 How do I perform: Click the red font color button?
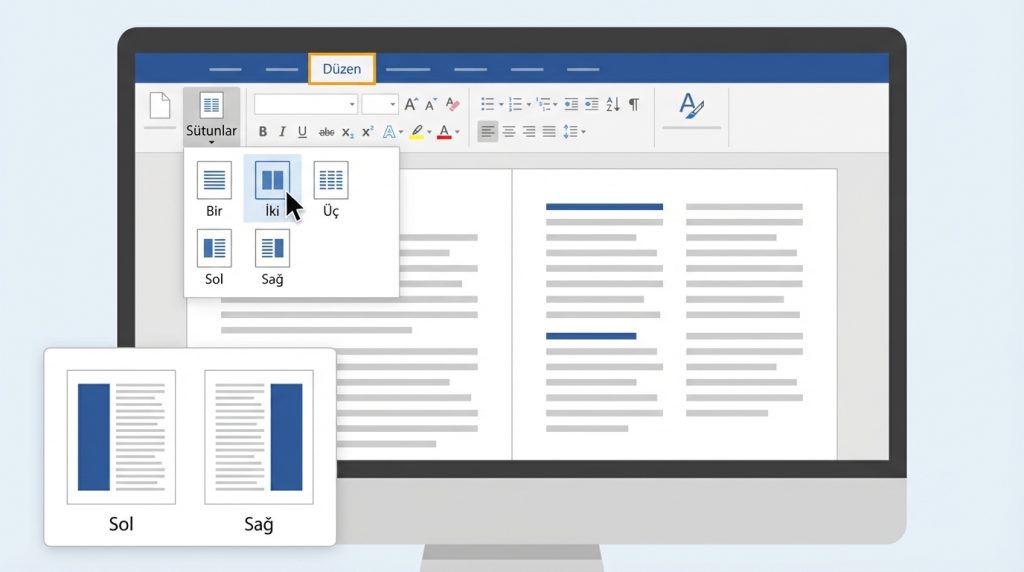click(x=445, y=132)
